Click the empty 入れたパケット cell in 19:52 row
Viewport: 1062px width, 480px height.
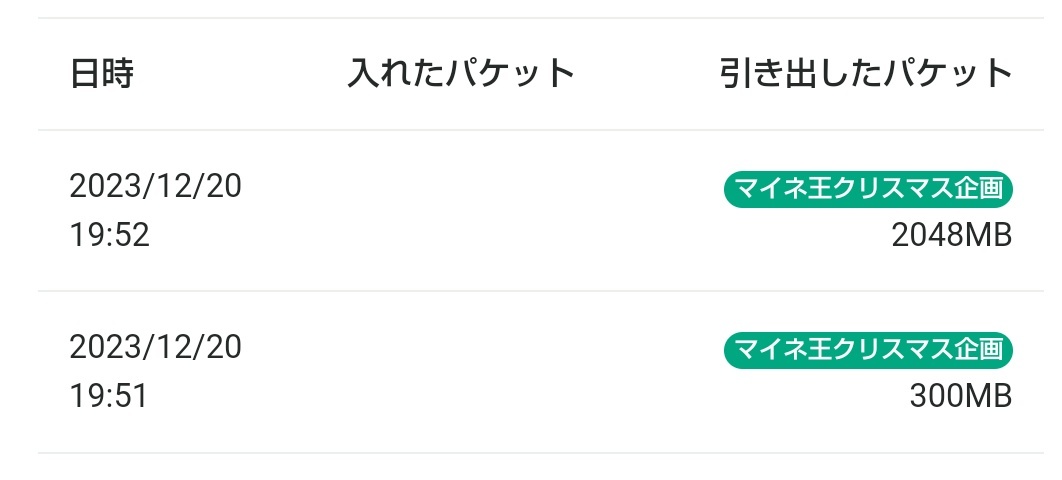pyautogui.click(x=461, y=211)
